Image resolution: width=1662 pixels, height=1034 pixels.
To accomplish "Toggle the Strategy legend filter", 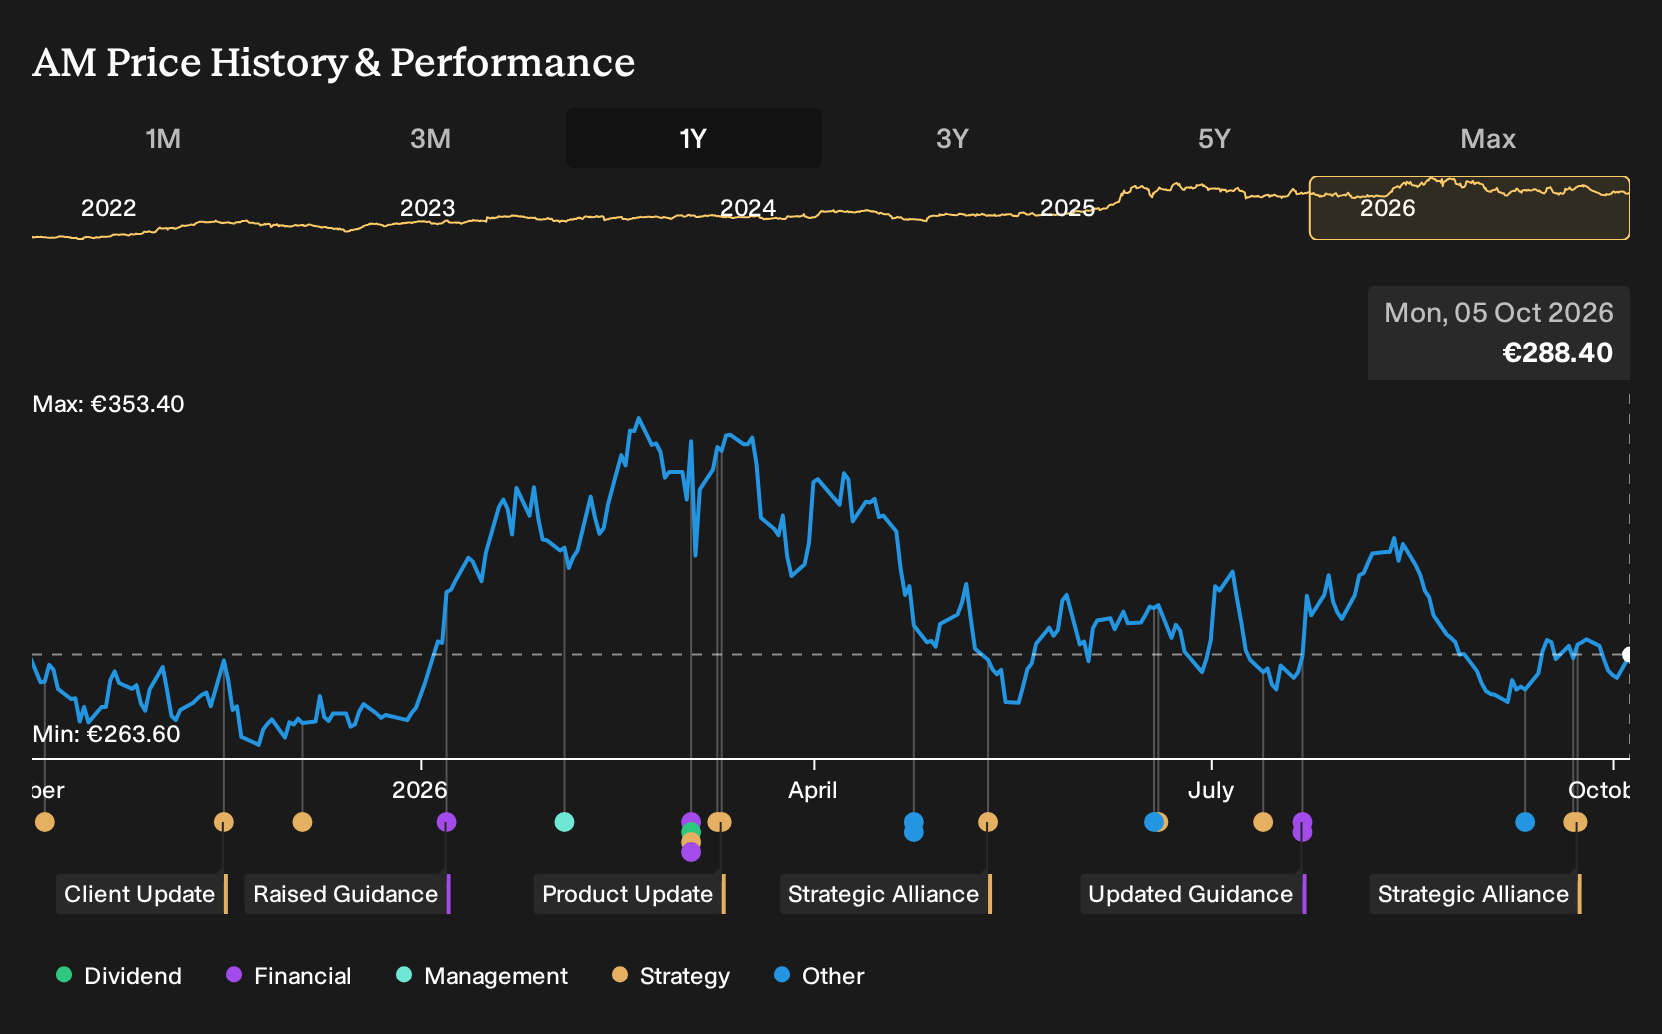I will point(671,976).
